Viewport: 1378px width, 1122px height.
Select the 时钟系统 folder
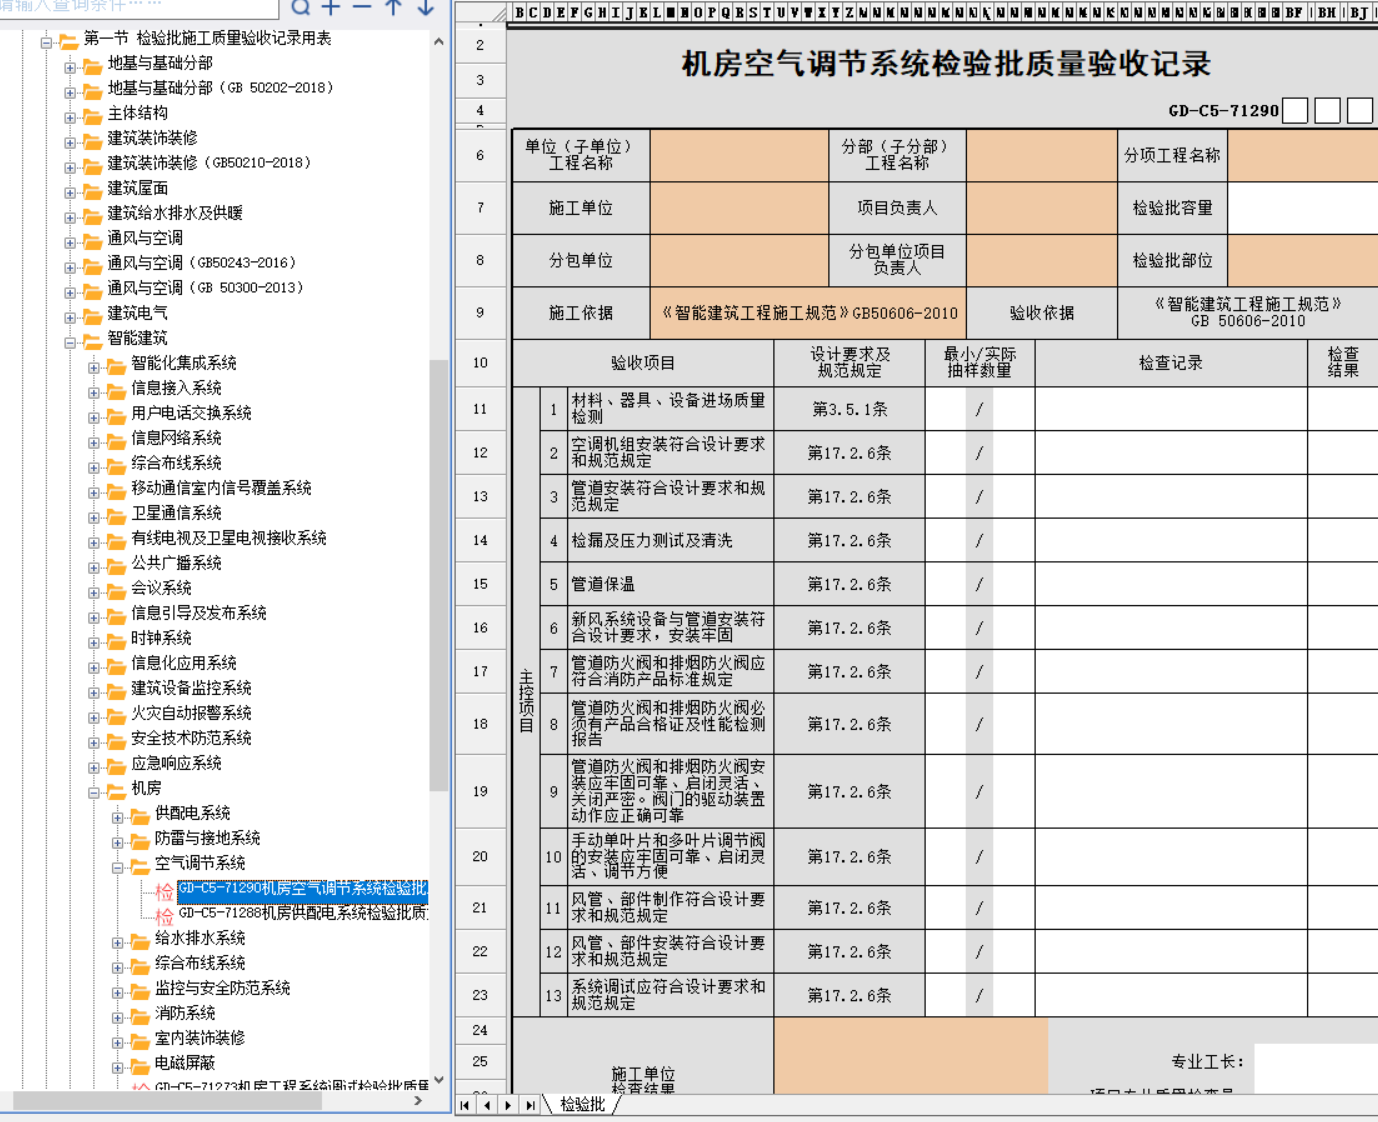tap(161, 638)
